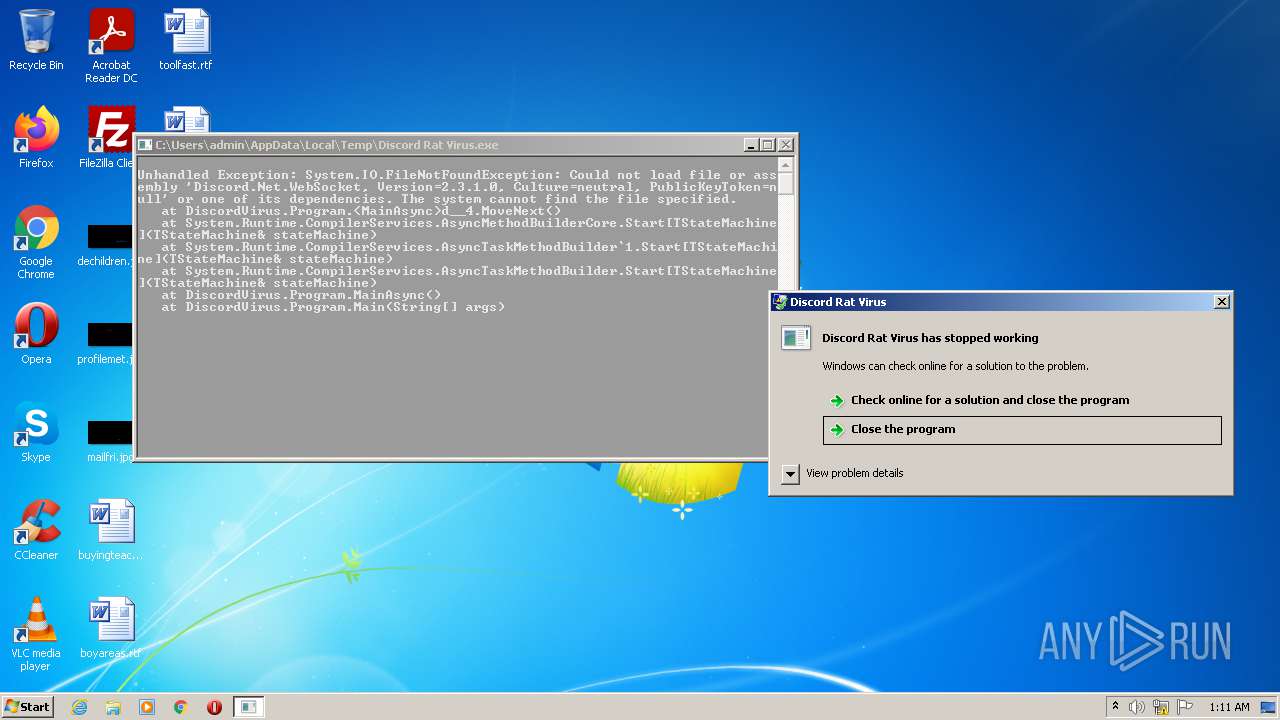
Task: Close the Discord Rat Virus.exe console
Action: pyautogui.click(x=786, y=145)
